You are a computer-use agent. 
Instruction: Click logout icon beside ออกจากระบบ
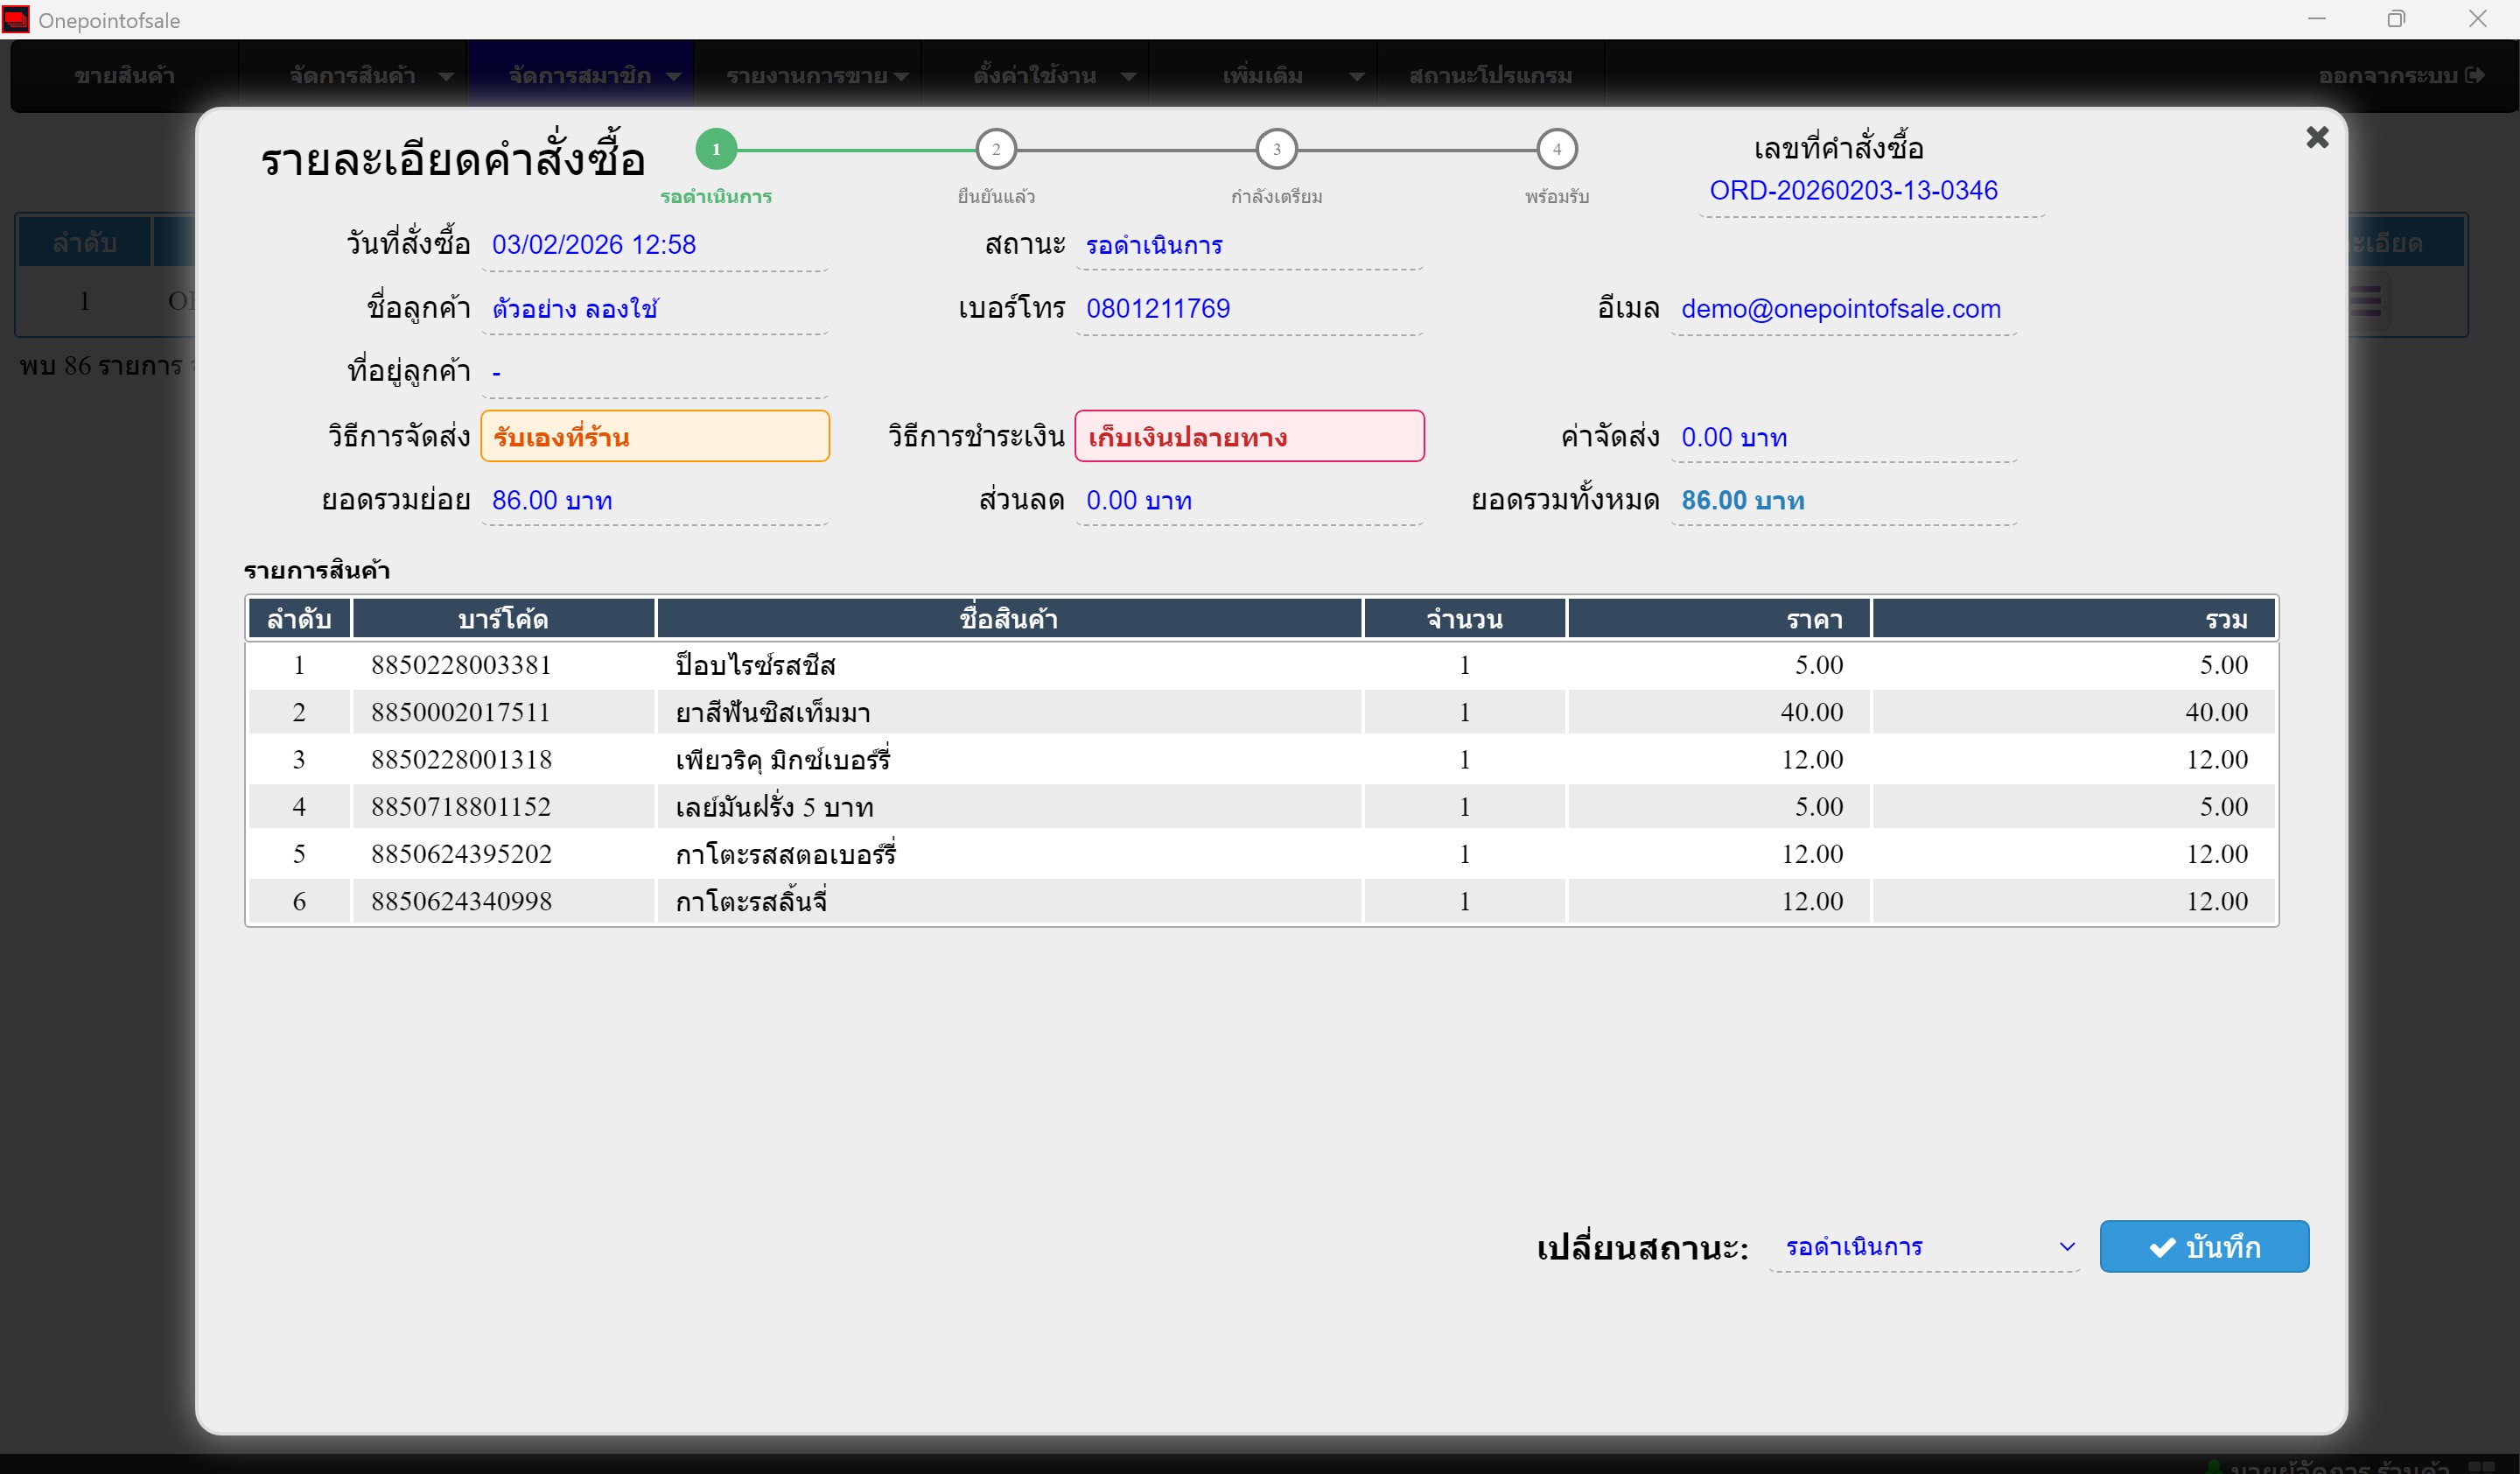pos(2476,75)
